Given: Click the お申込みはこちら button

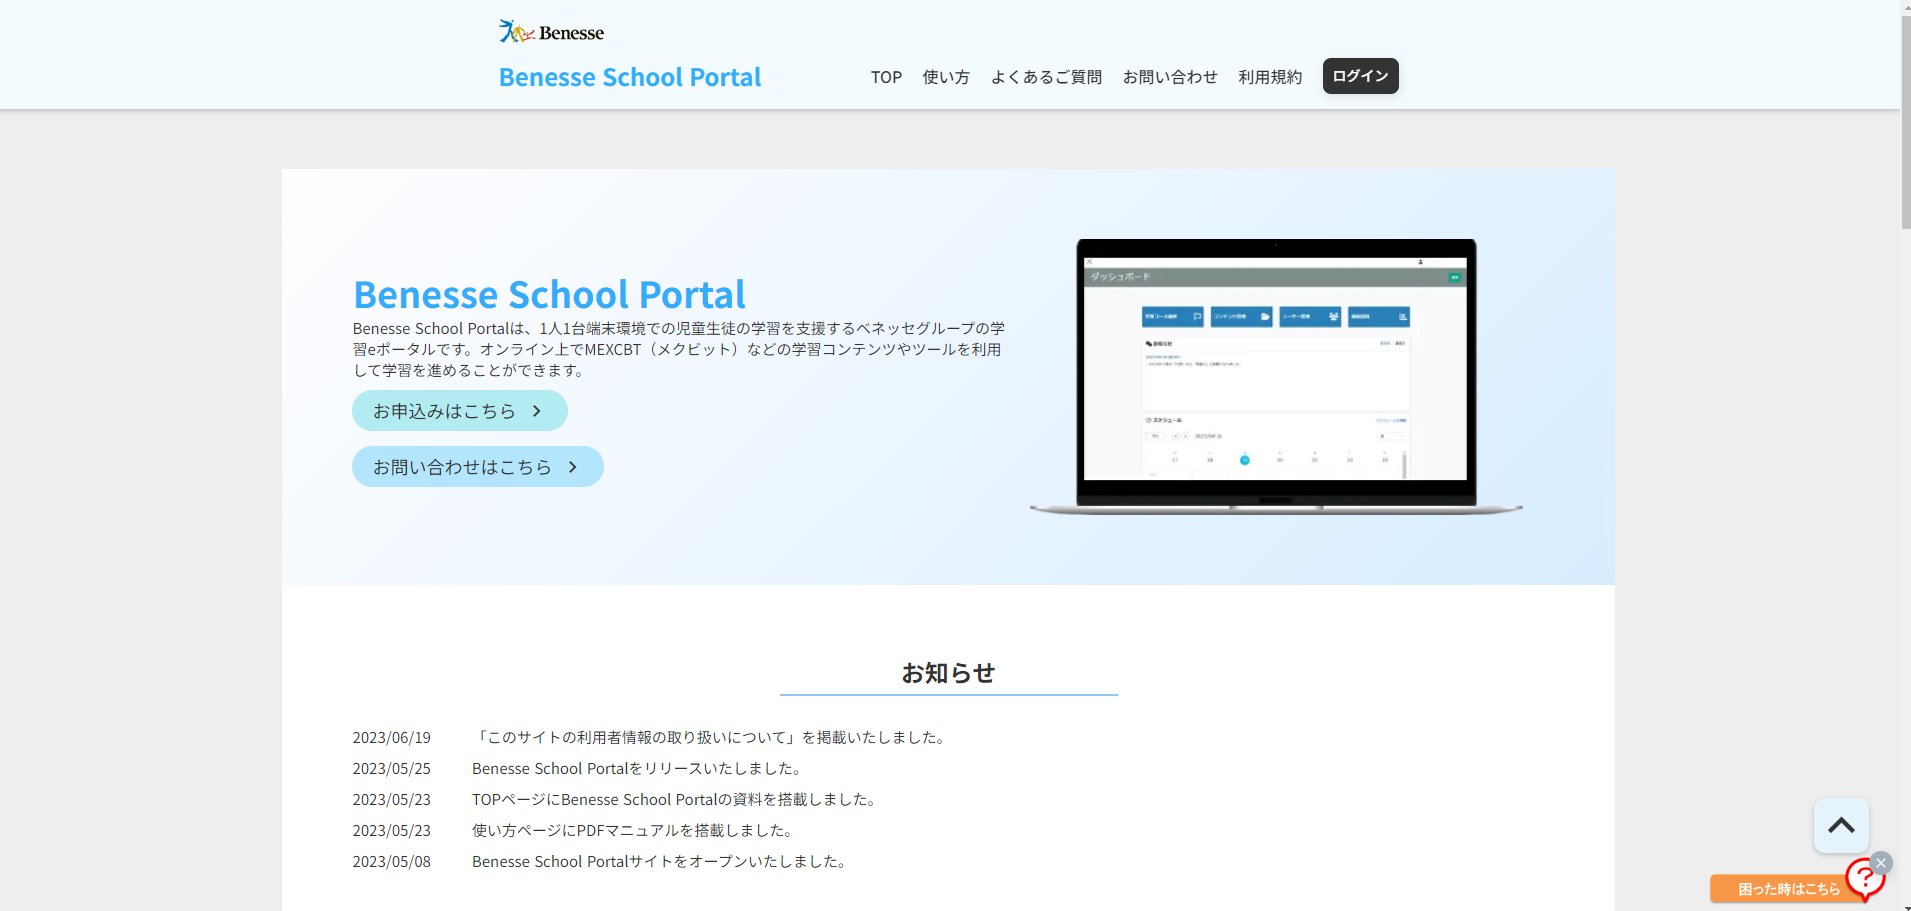Looking at the screenshot, I should (460, 411).
